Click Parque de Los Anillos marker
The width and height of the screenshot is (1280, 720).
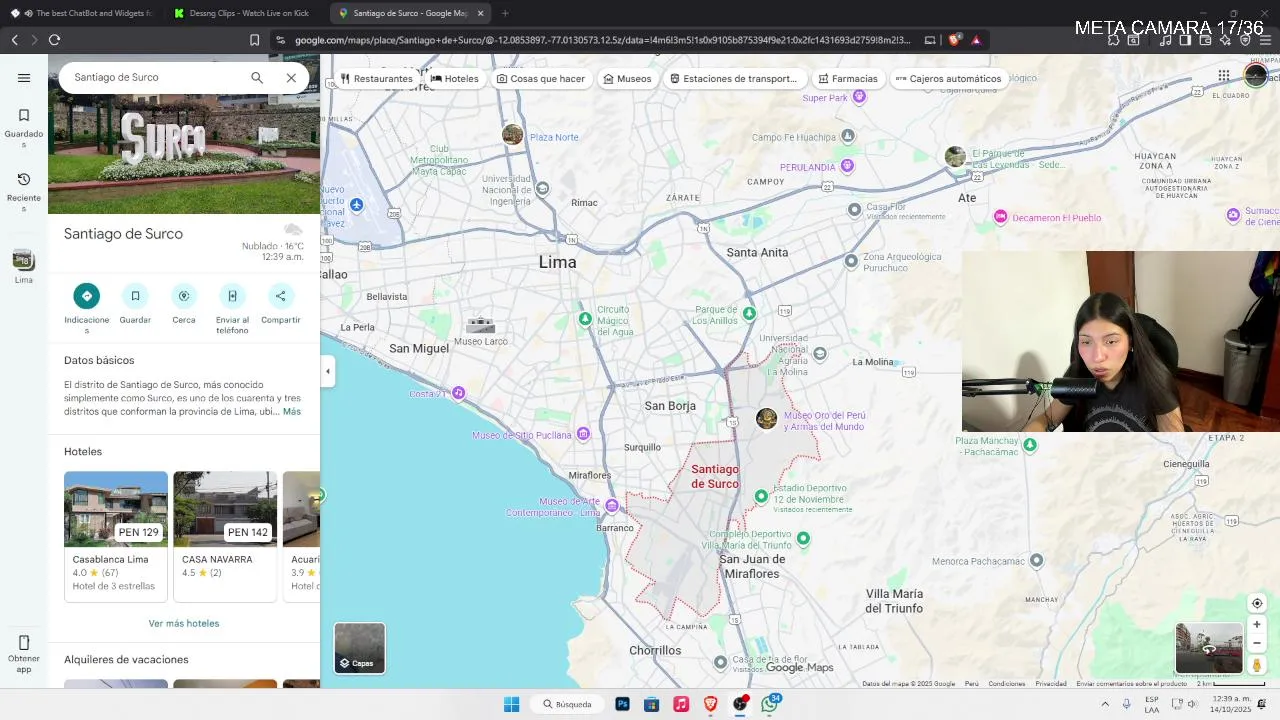click(749, 314)
